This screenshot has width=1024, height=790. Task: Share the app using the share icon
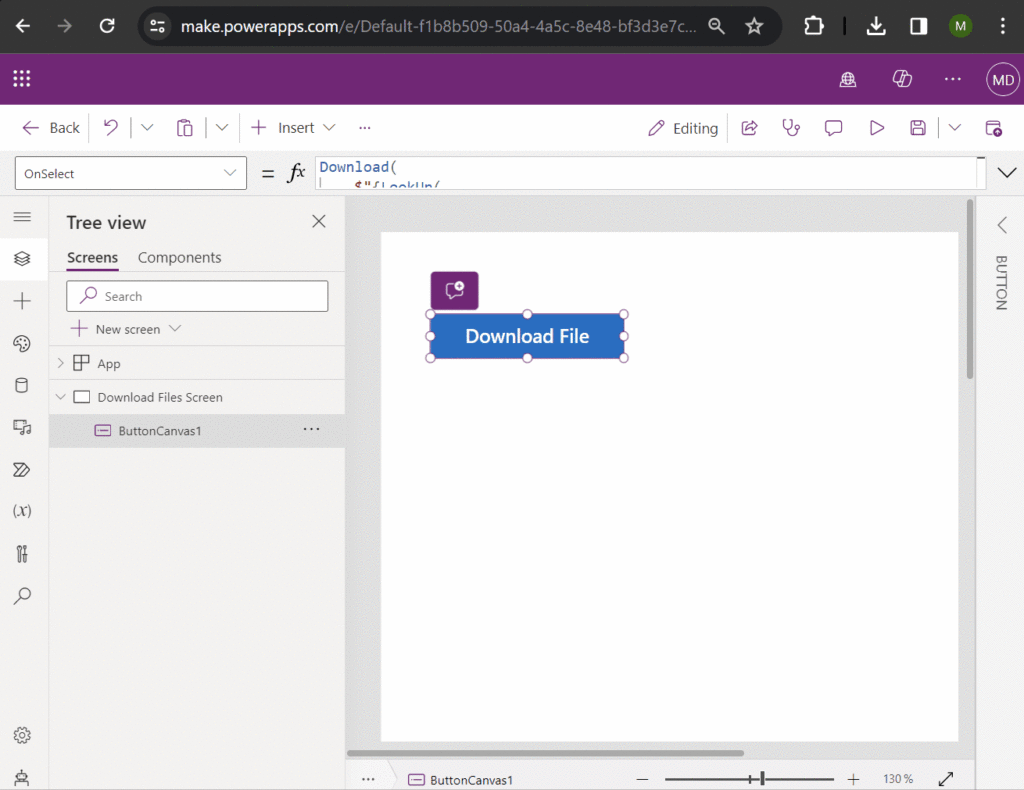tap(749, 128)
